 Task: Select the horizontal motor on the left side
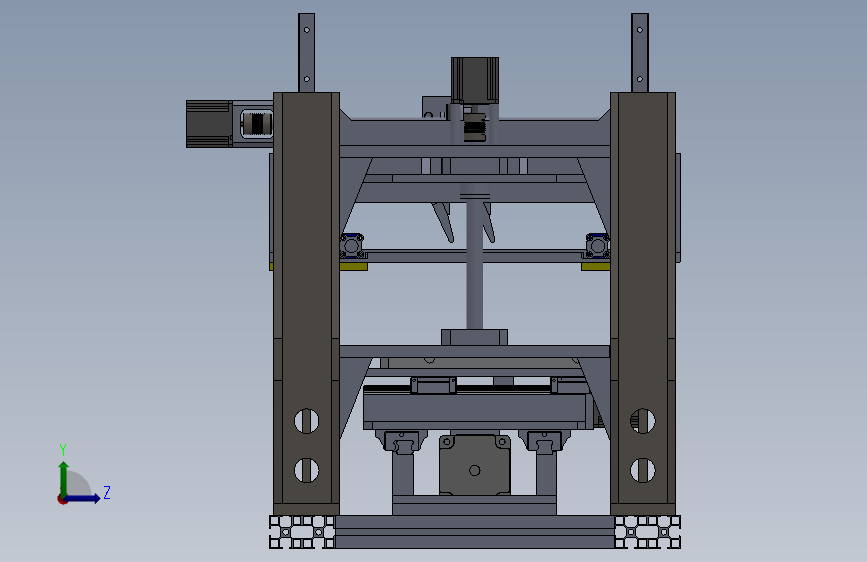[x=209, y=124]
